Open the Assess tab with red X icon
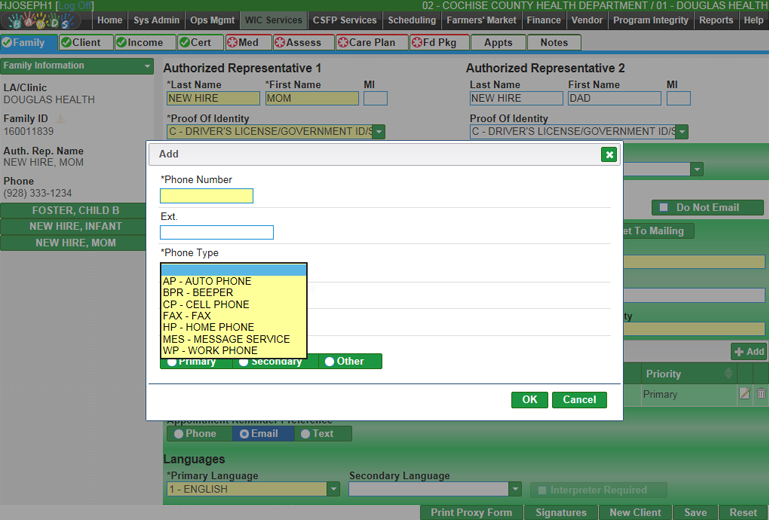 click(300, 43)
